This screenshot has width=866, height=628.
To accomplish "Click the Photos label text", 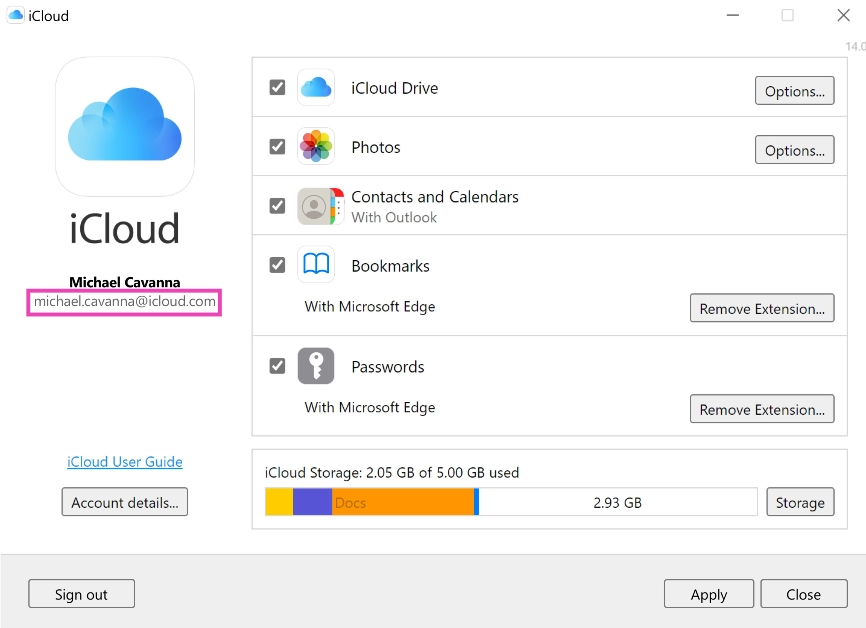I will (376, 147).
